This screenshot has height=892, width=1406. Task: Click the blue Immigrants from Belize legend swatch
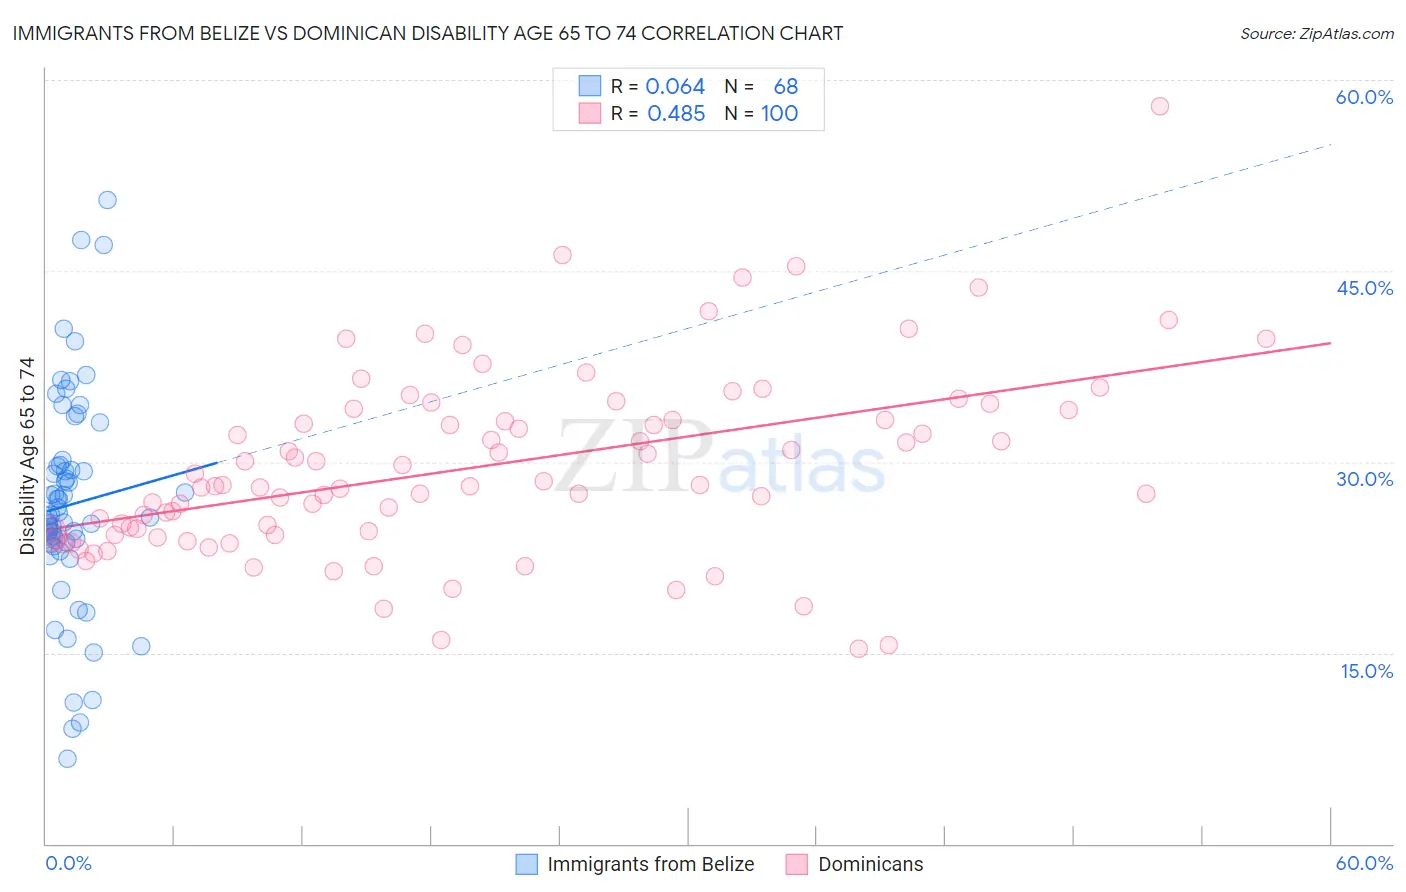[x=527, y=864]
